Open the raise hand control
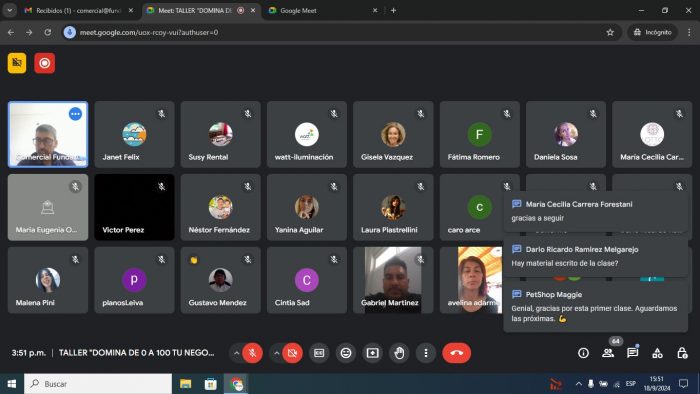The image size is (700, 394). 399,353
